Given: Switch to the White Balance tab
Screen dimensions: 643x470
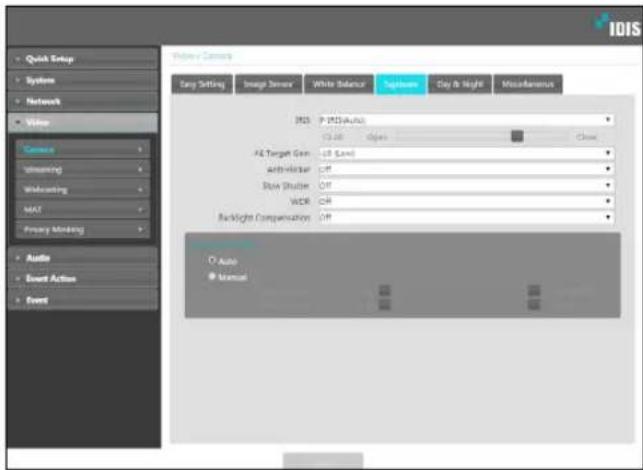Looking at the screenshot, I should tap(339, 84).
